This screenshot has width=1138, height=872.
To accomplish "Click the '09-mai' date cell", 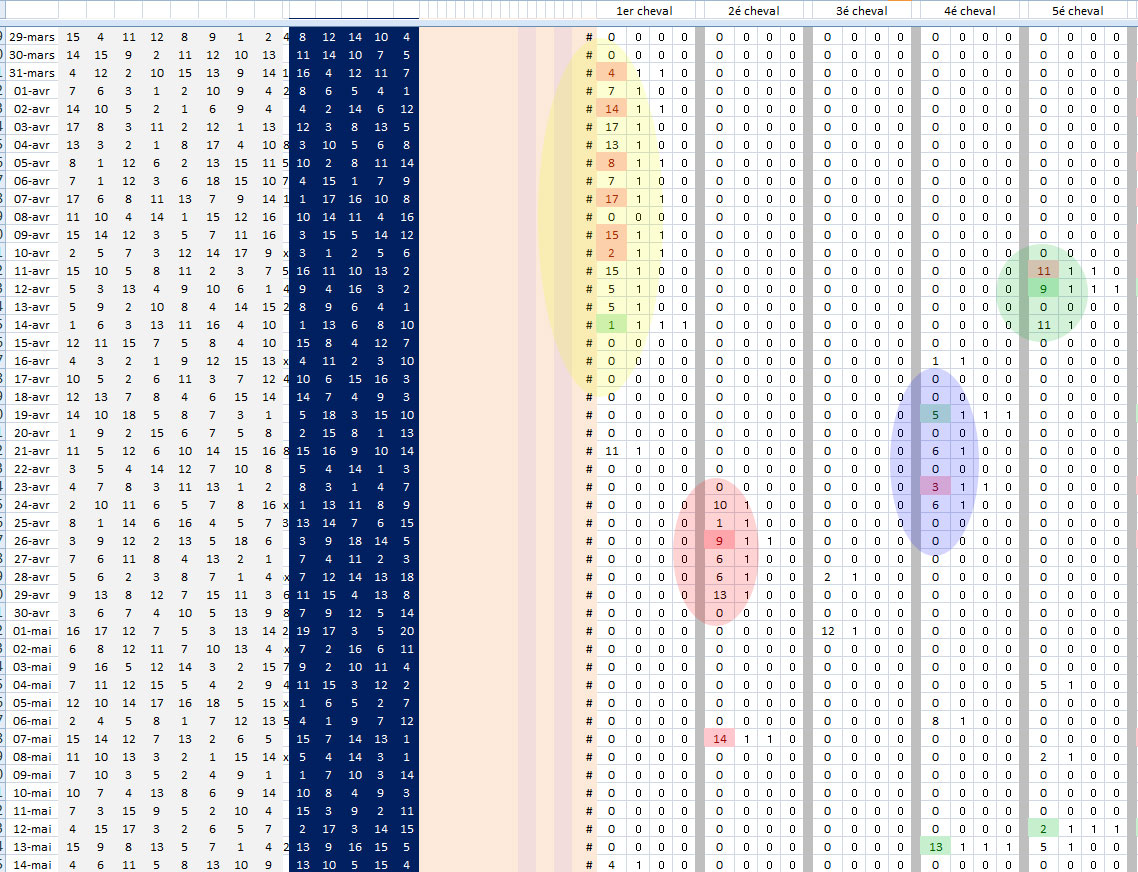I will pyautogui.click(x=32, y=775).
